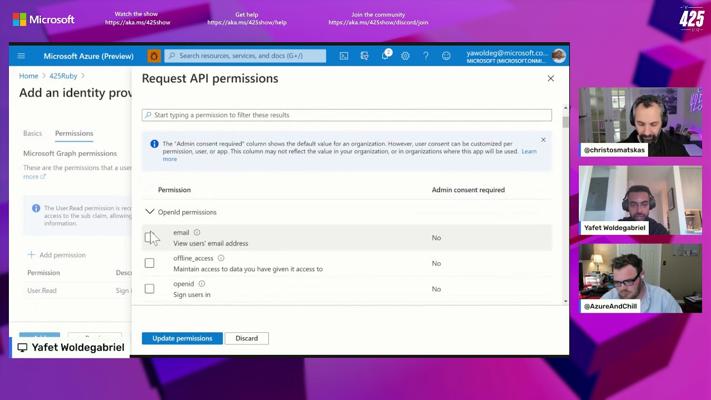Click the 'Sign users in' description
The image size is (711, 400).
coord(192,295)
